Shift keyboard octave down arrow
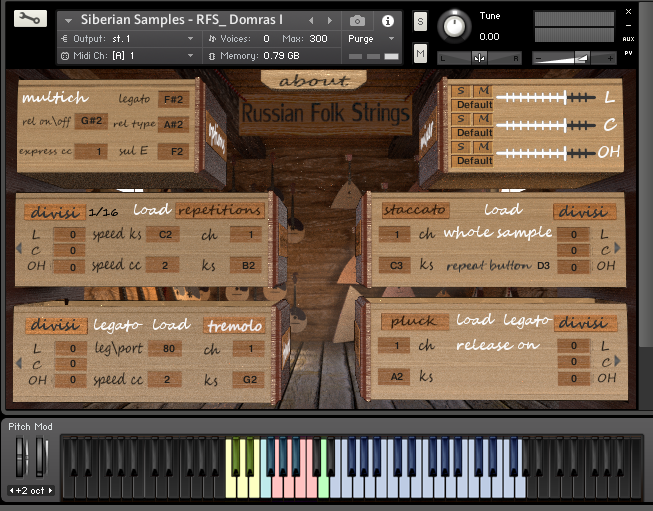Viewport: 653px width, 511px height. tap(12, 491)
